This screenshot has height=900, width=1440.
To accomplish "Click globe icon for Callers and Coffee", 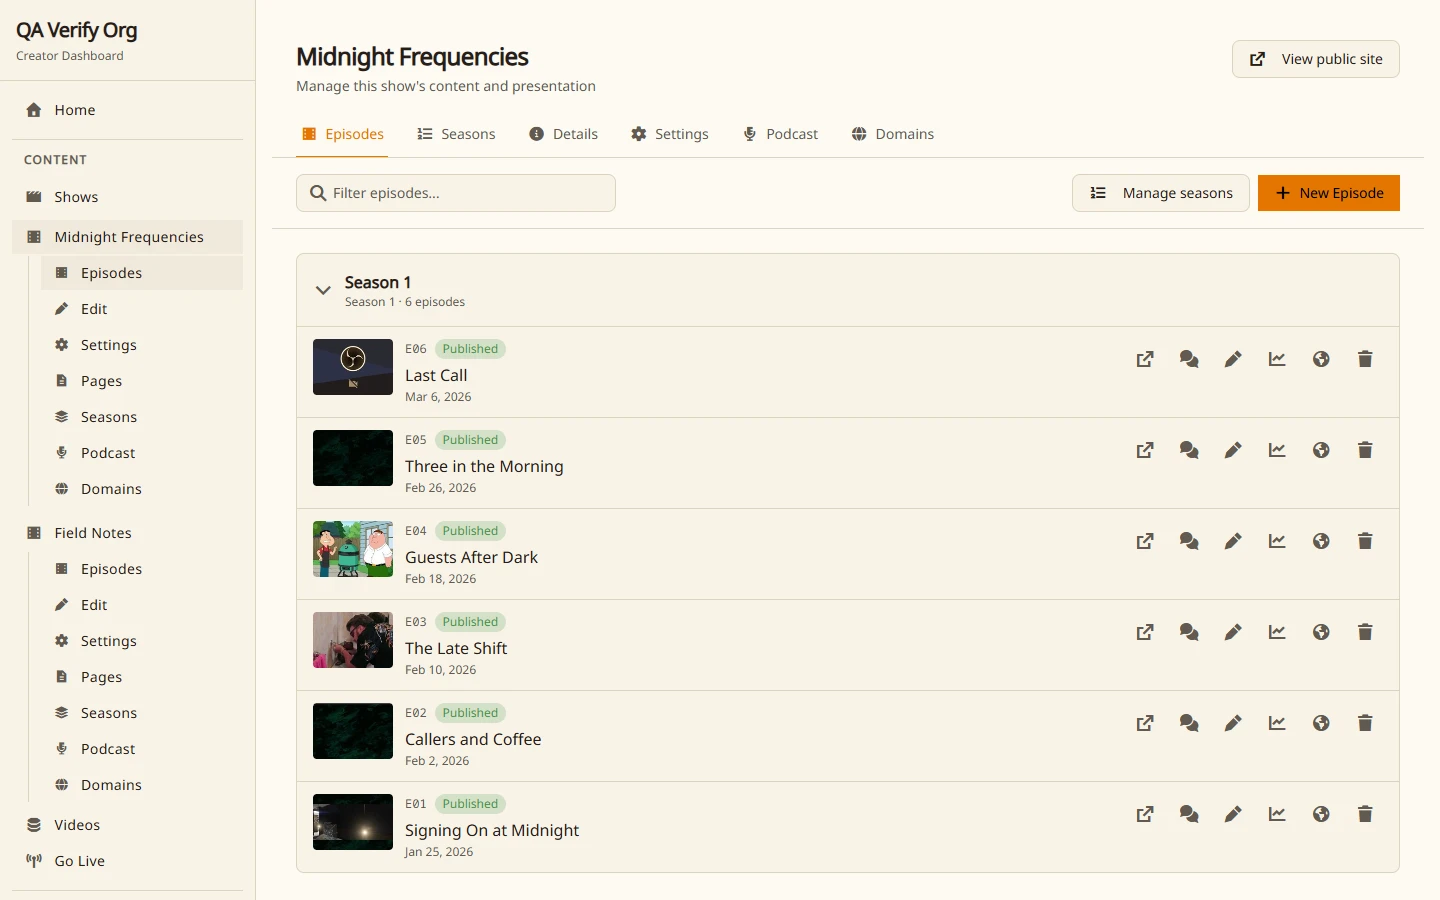I will (x=1321, y=723).
